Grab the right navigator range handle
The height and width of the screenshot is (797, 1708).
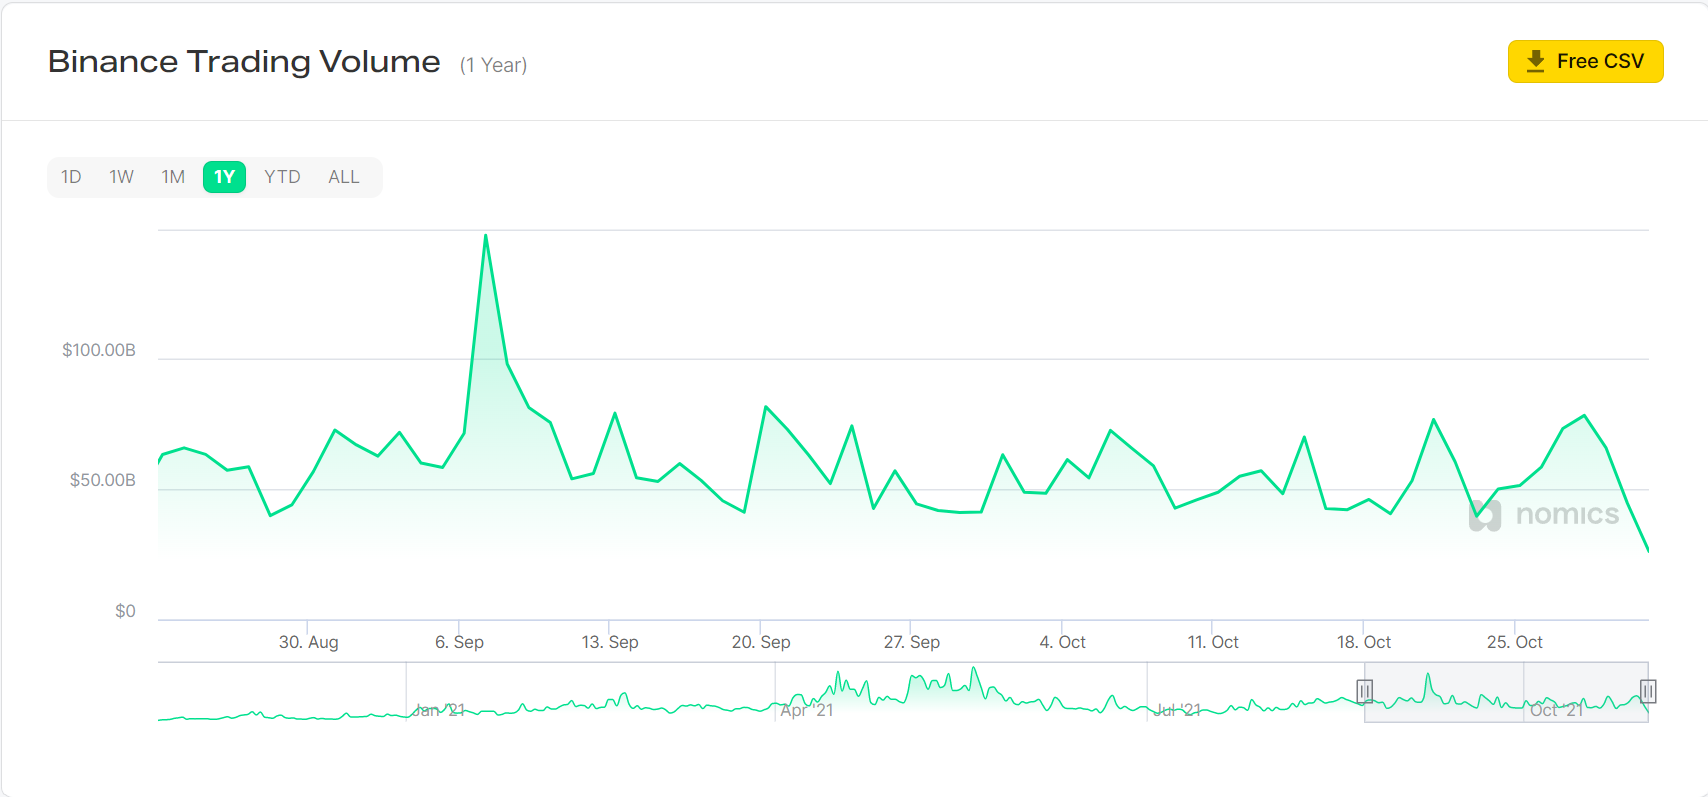(x=1648, y=691)
